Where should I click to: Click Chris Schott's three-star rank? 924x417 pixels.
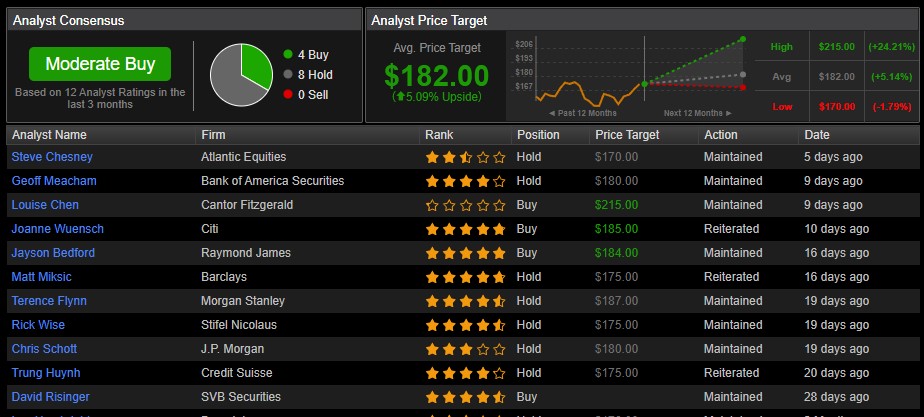point(466,349)
